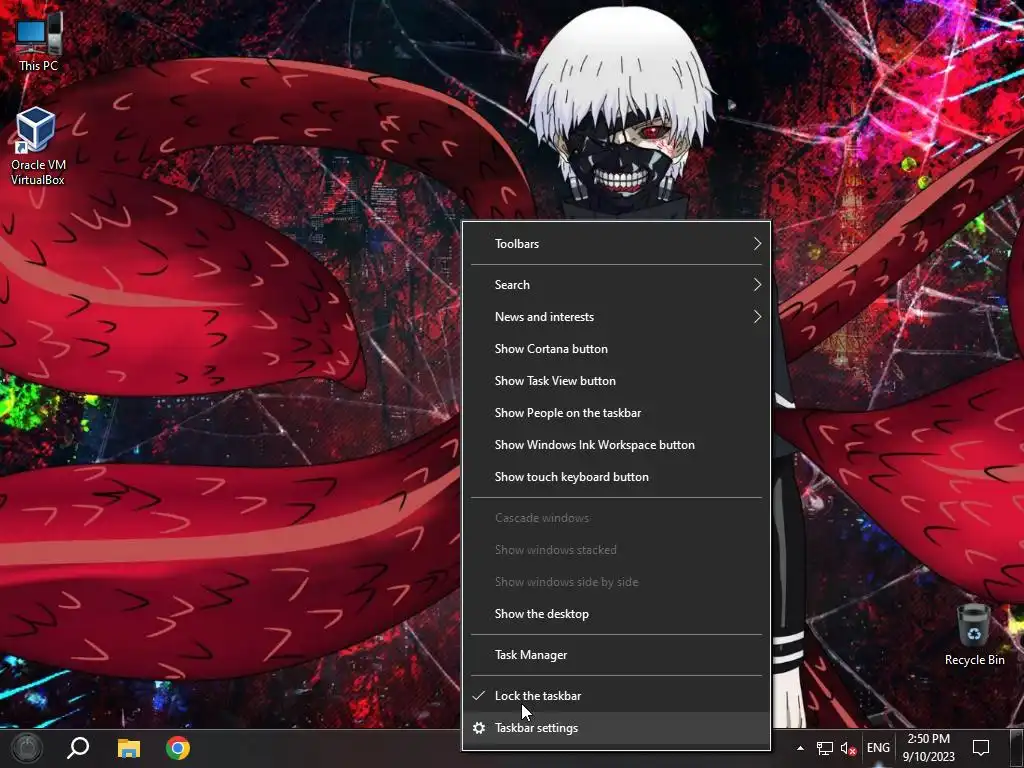The width and height of the screenshot is (1024, 768).
Task: Select Oracle VM VirtualBox shortcut
Action: [38, 146]
